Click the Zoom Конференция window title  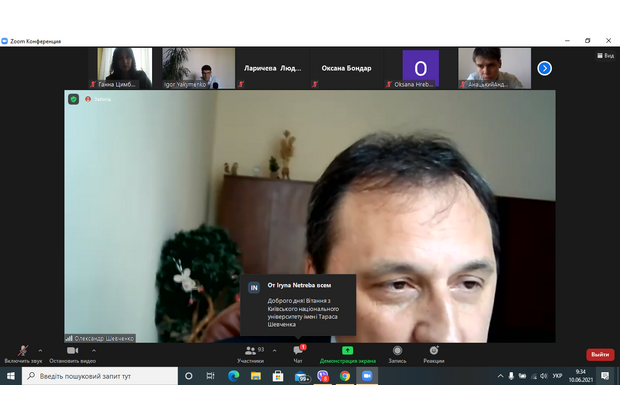(x=36, y=41)
